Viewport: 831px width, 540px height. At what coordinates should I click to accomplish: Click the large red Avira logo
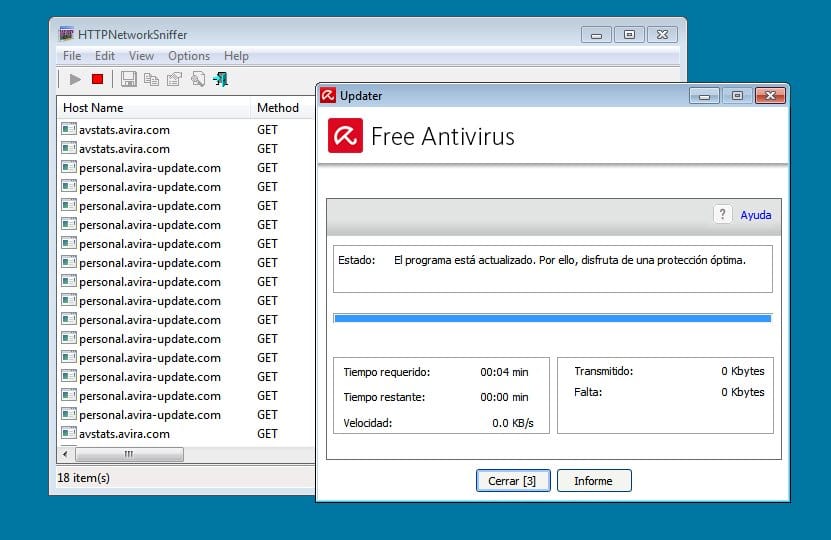(346, 136)
